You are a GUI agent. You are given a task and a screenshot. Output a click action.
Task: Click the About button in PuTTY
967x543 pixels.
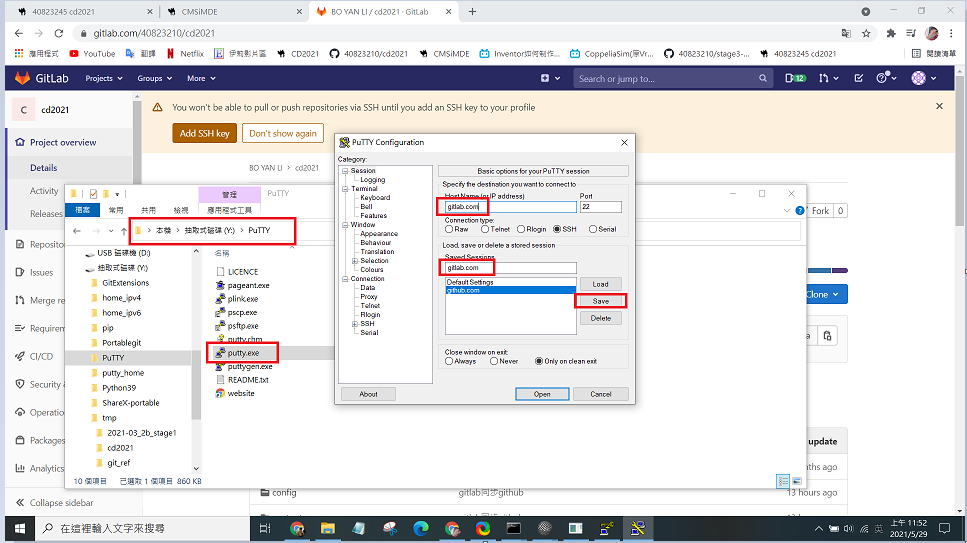(x=368, y=394)
